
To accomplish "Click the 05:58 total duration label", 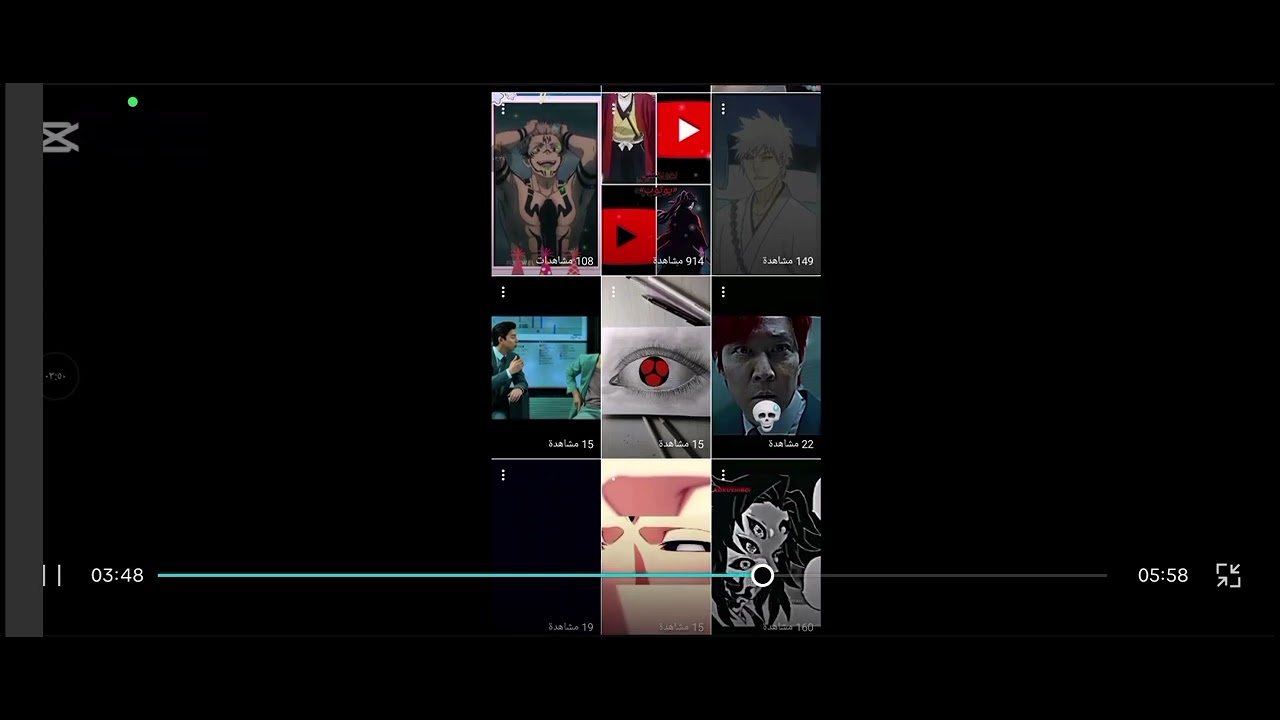I will [1163, 575].
